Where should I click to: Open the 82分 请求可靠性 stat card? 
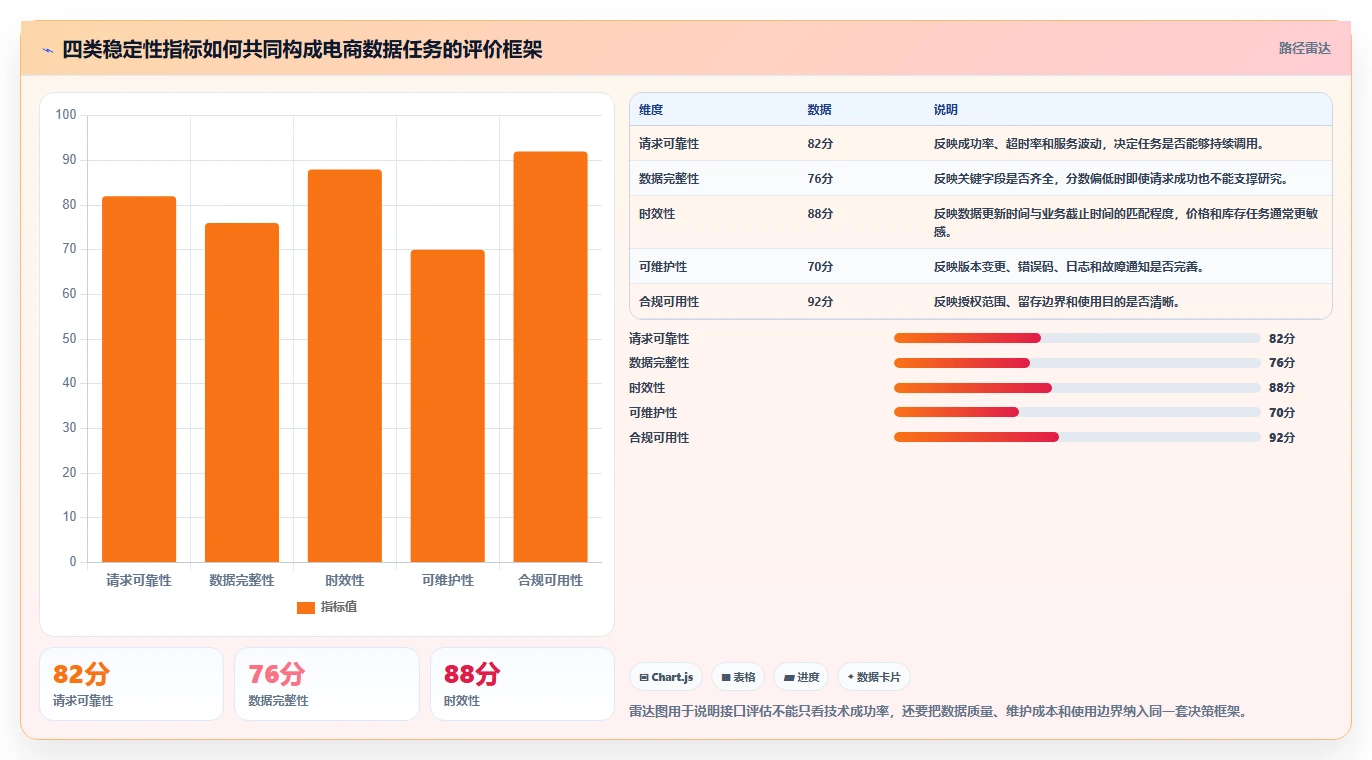pyautogui.click(x=131, y=684)
